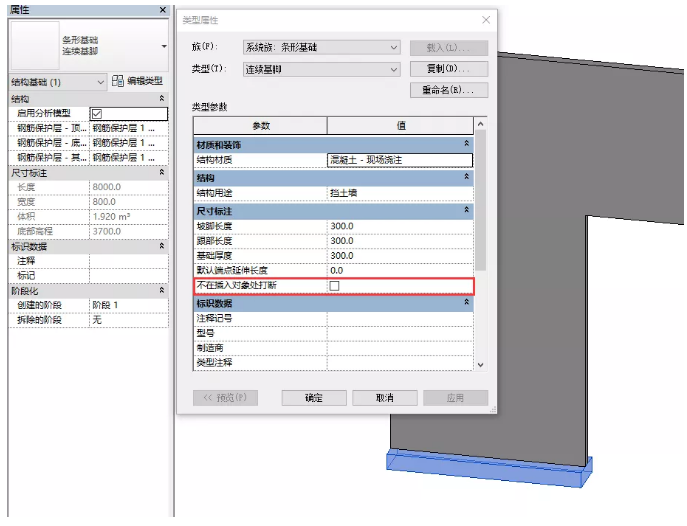Image resolution: width=687 pixels, height=526 pixels.
Task: Collapse 尺寸标注 section in type parameters
Action: pos(467,210)
